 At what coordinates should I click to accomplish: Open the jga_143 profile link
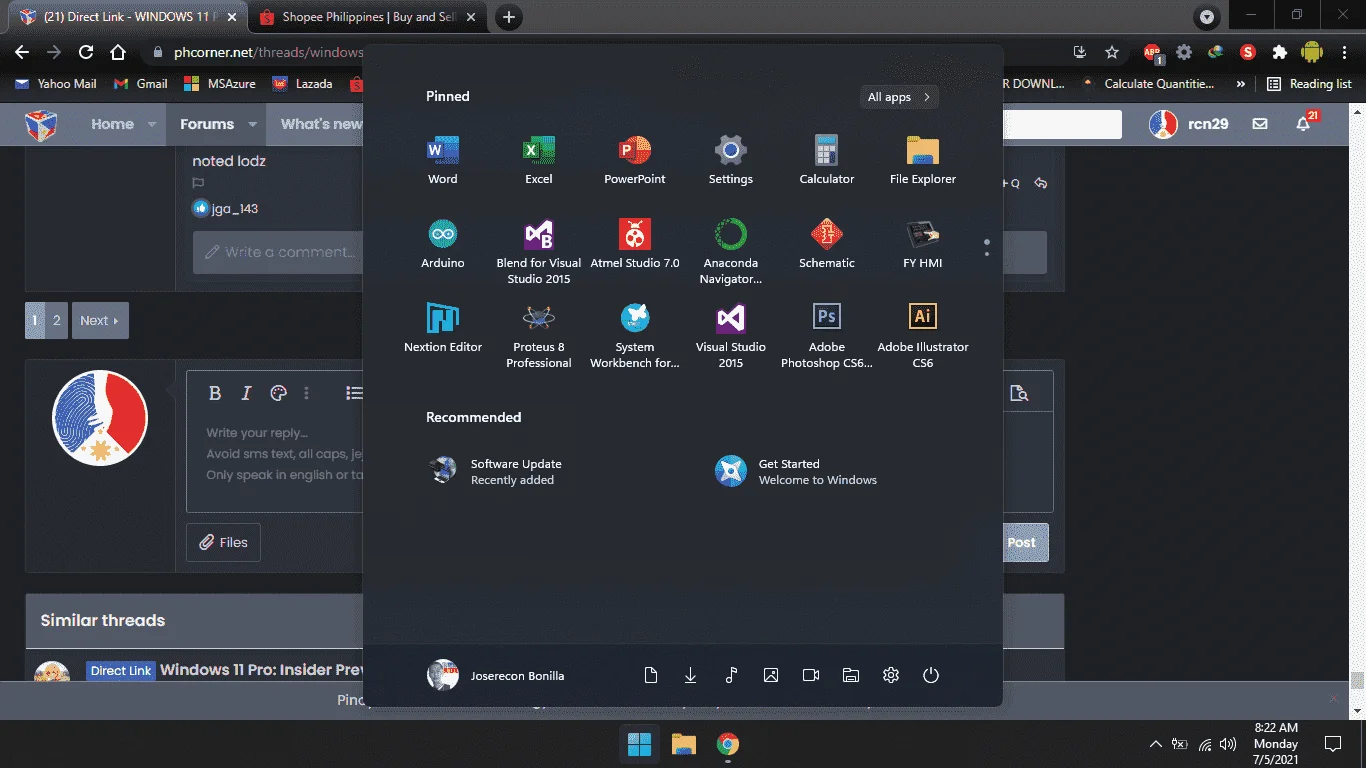[235, 209]
